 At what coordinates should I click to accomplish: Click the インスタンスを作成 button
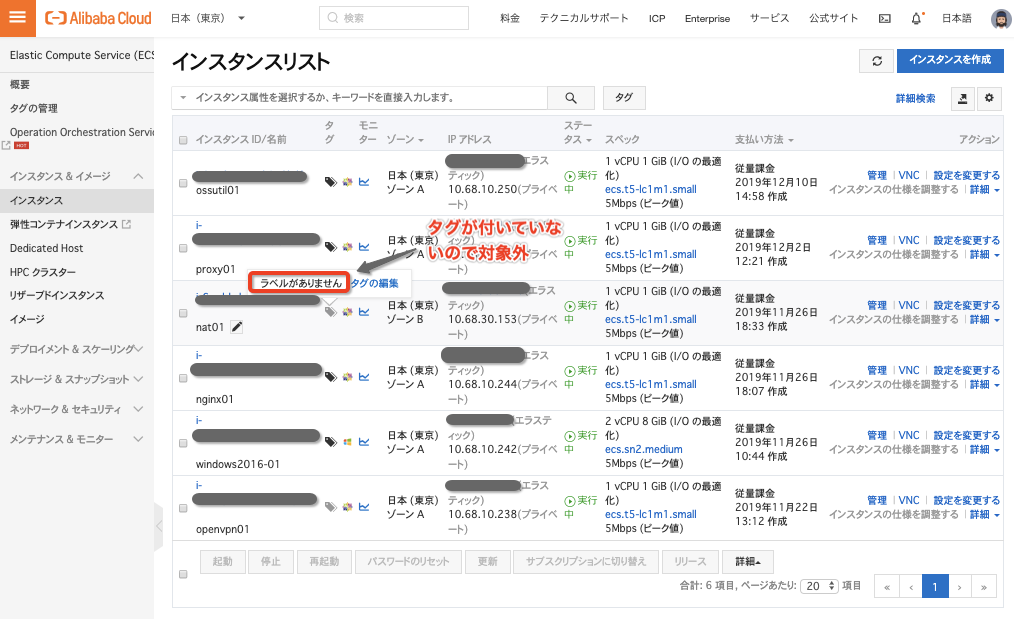point(949,60)
